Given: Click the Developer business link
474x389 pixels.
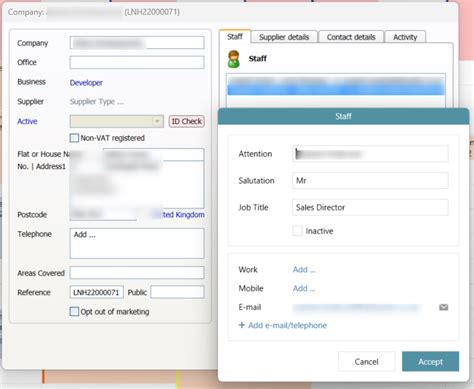Looking at the screenshot, I should pos(86,83).
